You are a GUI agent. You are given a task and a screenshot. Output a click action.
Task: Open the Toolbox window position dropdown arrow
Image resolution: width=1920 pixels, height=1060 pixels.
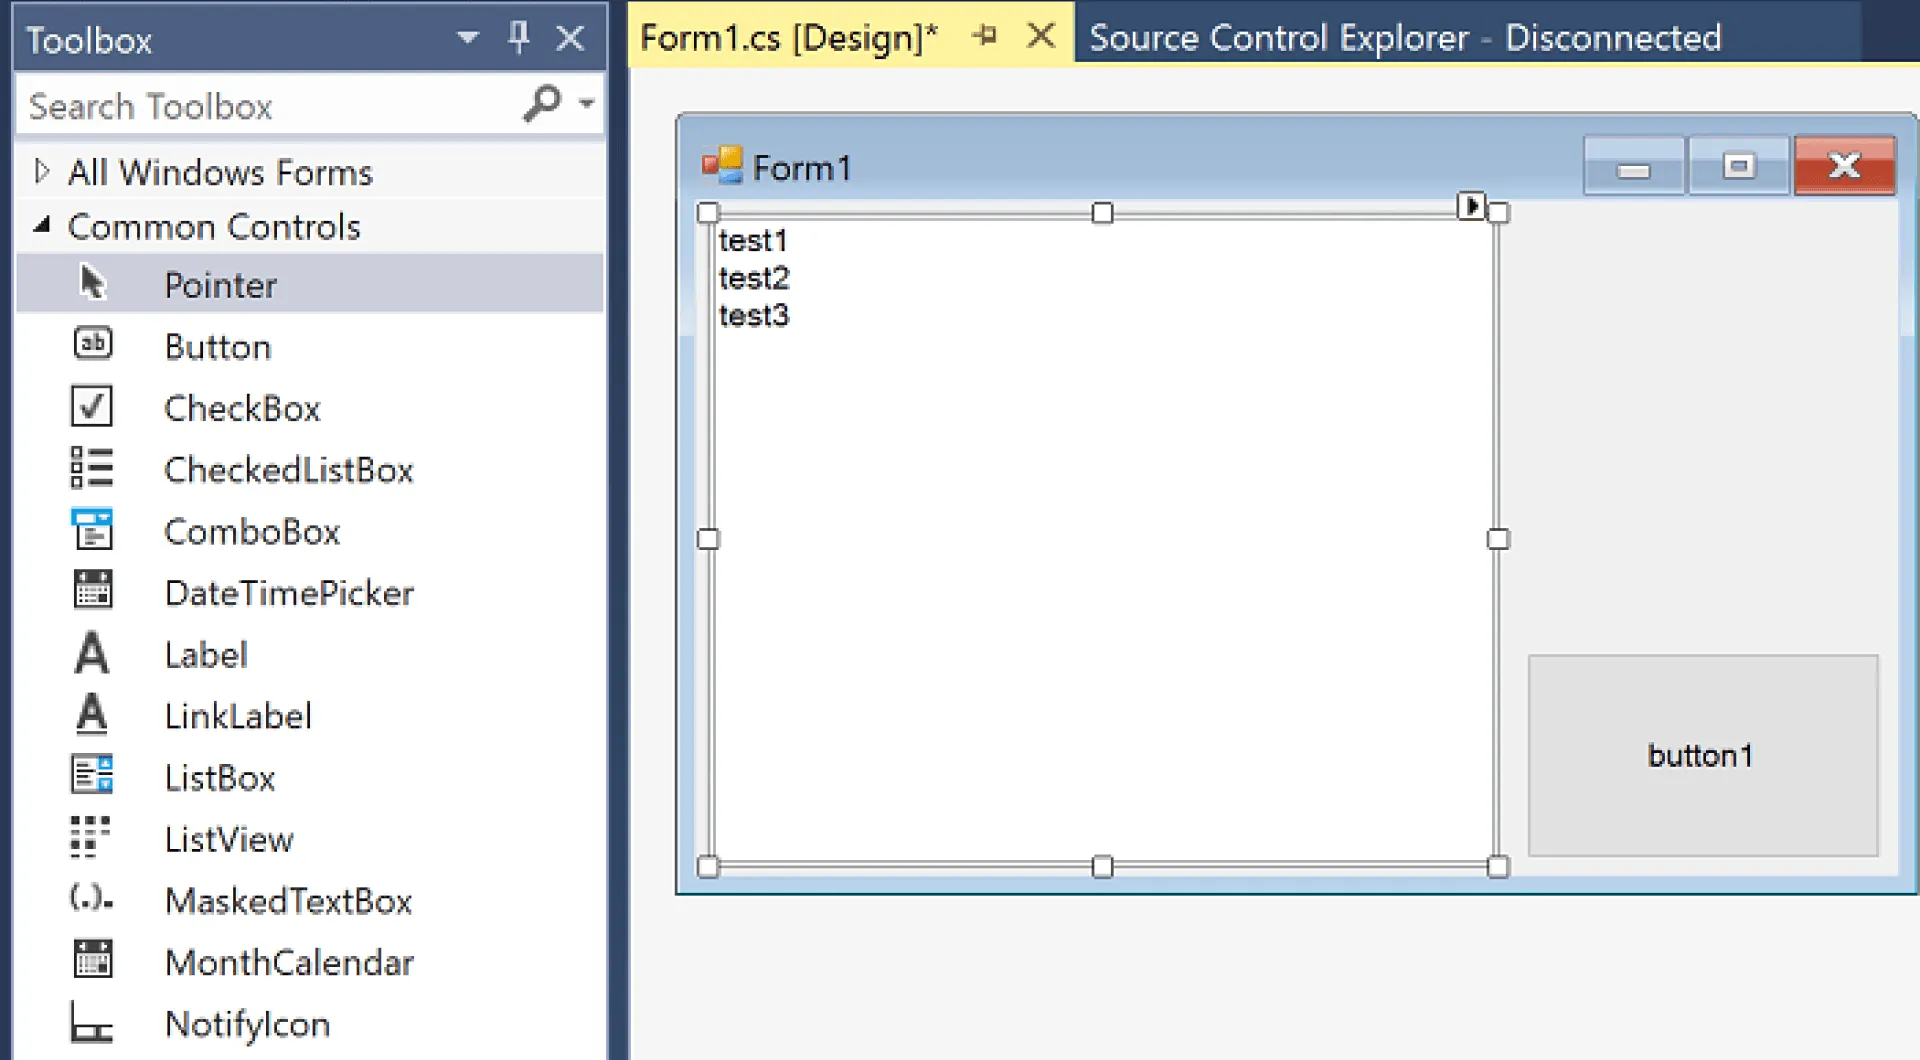pyautogui.click(x=467, y=38)
